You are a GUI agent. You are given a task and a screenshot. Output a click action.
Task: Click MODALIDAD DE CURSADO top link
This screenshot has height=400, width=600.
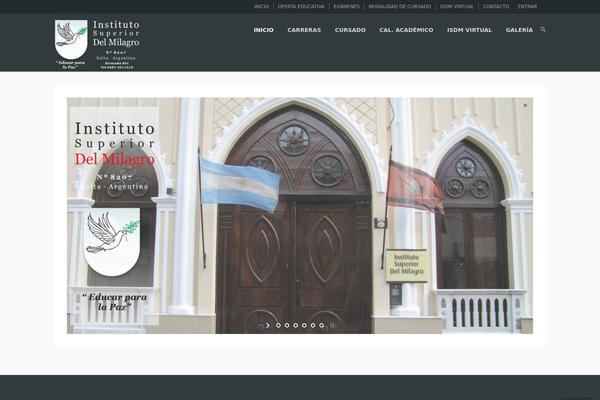click(400, 7)
